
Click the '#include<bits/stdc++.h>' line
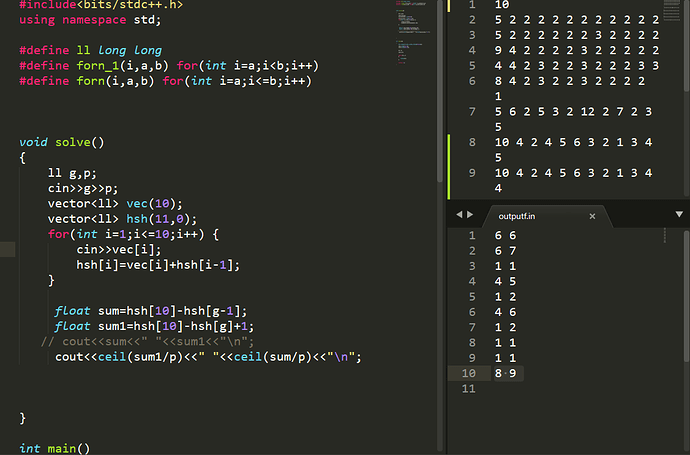(x=101, y=5)
